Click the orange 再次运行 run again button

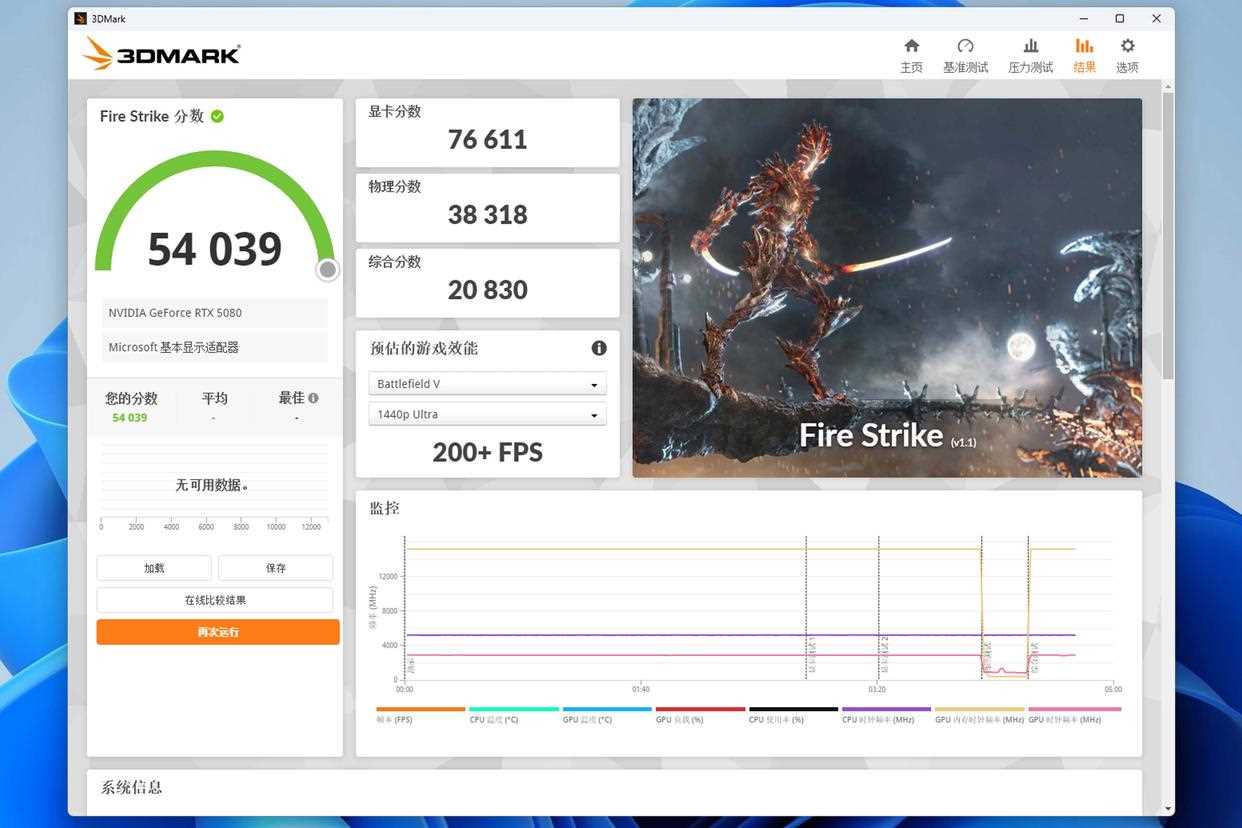tap(218, 632)
